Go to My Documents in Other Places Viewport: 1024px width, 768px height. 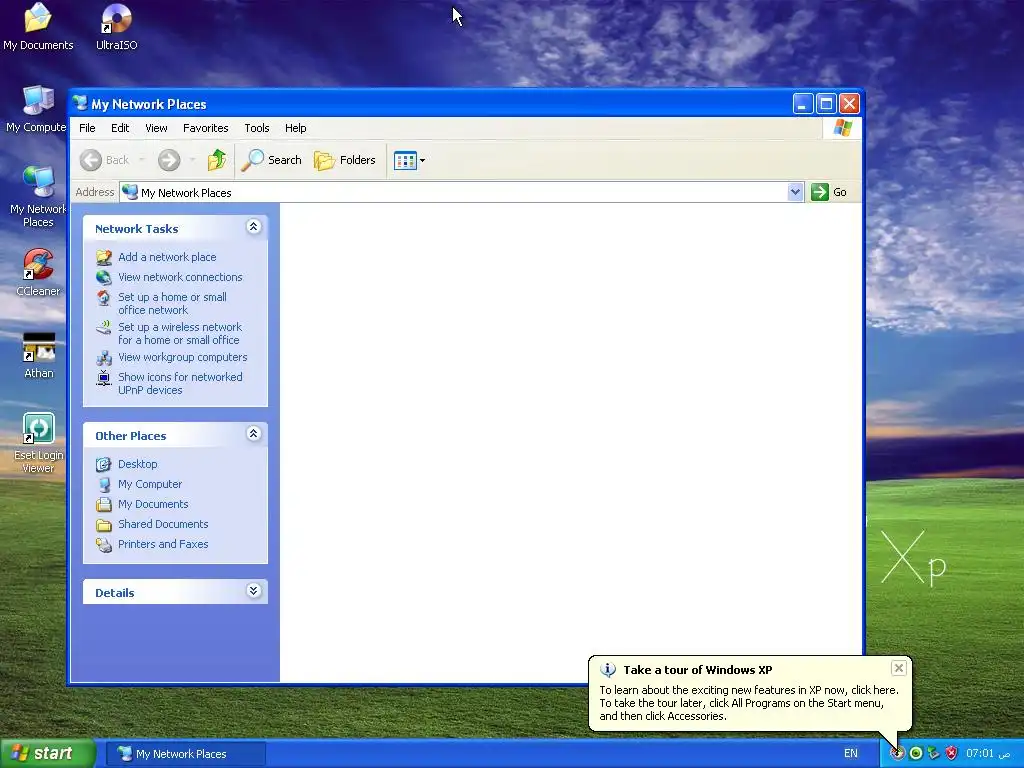pos(153,504)
